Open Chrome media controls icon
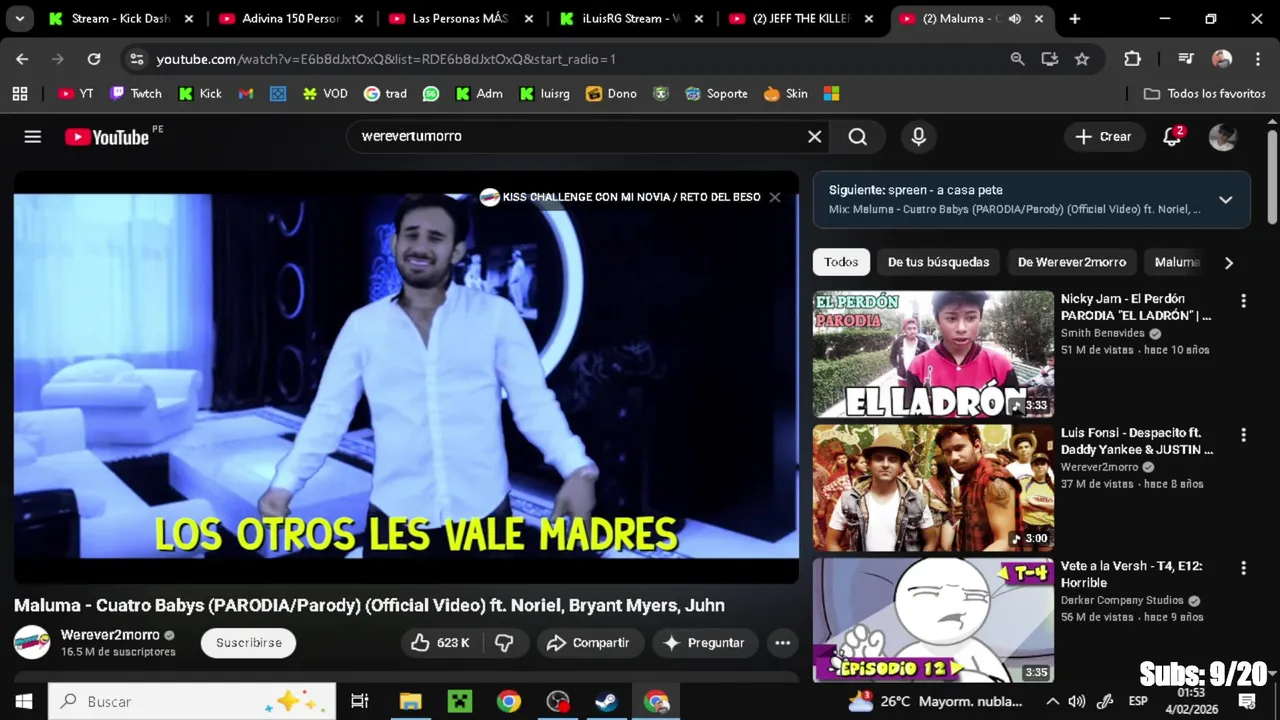 point(1185,59)
